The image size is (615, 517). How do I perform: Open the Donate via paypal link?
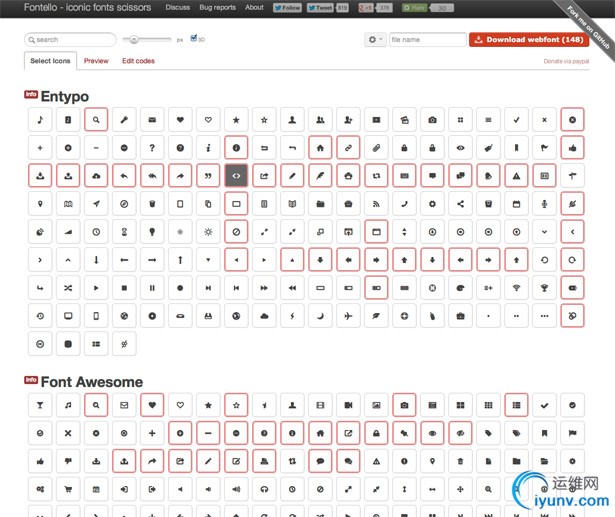tap(566, 61)
